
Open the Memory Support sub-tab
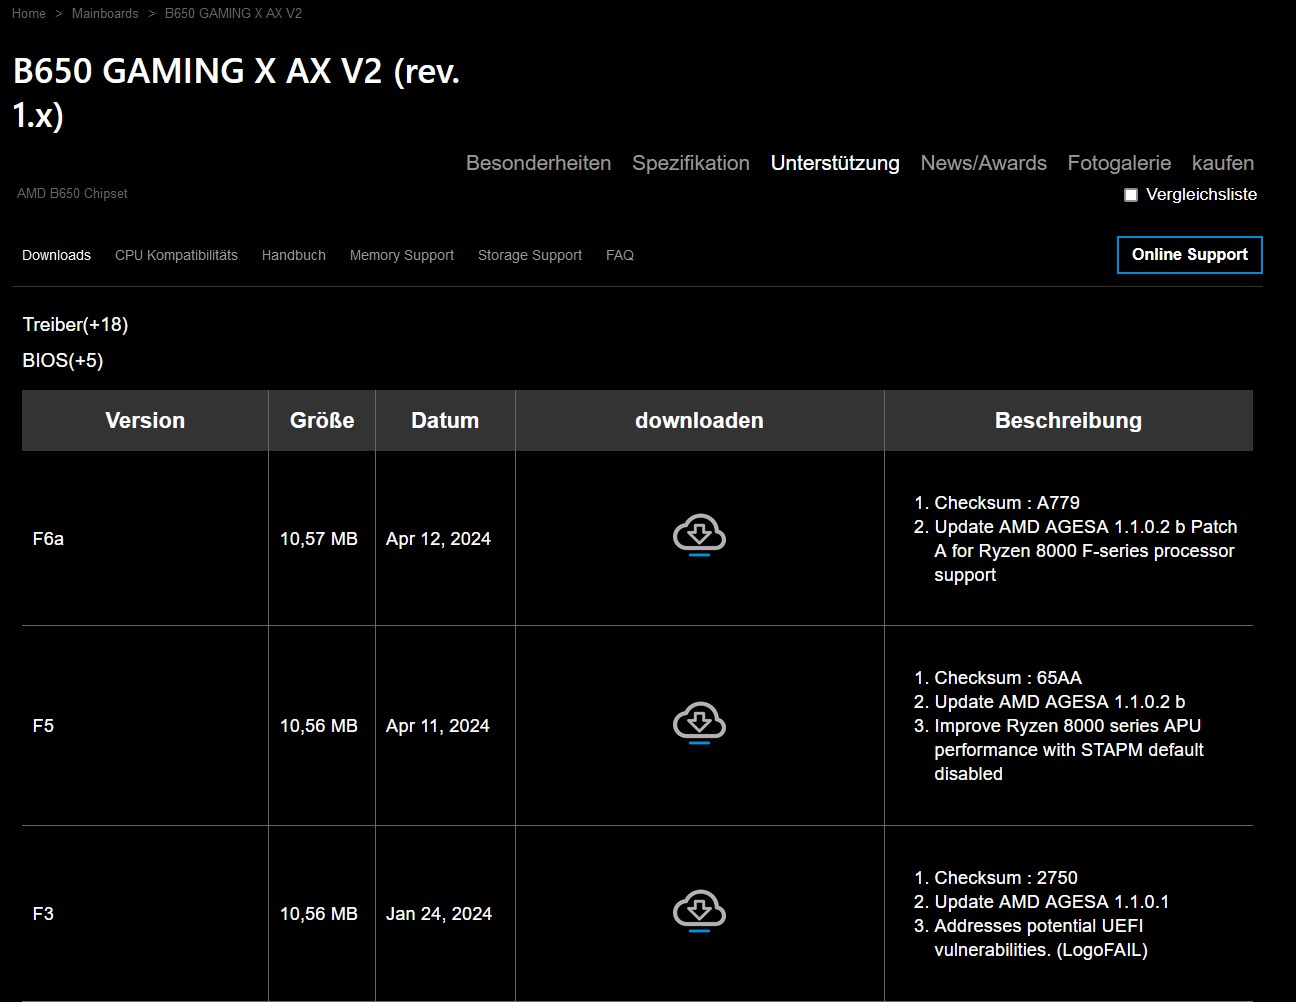pyautogui.click(x=402, y=255)
